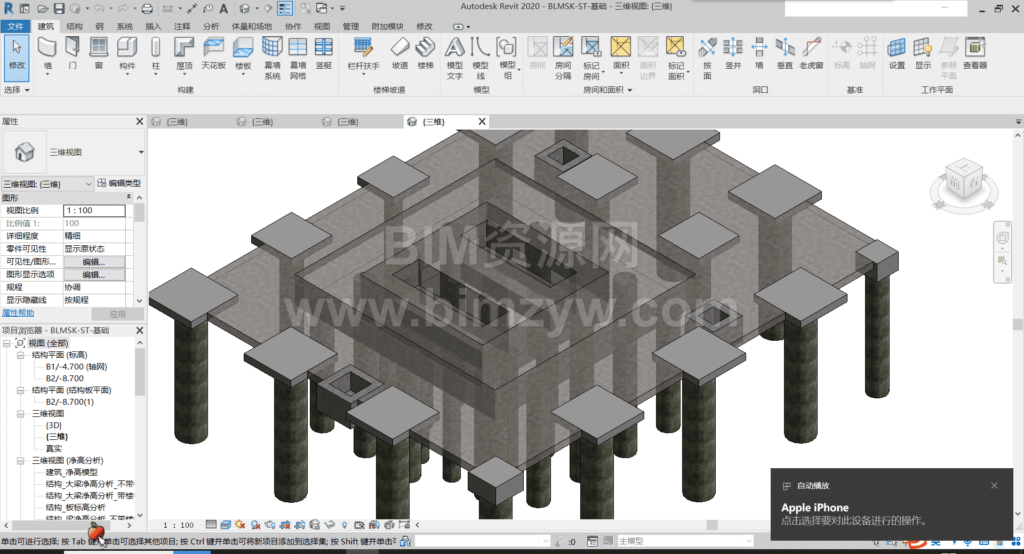Click the 模型线 model line tool
The width and height of the screenshot is (1024, 554).
pos(480,57)
